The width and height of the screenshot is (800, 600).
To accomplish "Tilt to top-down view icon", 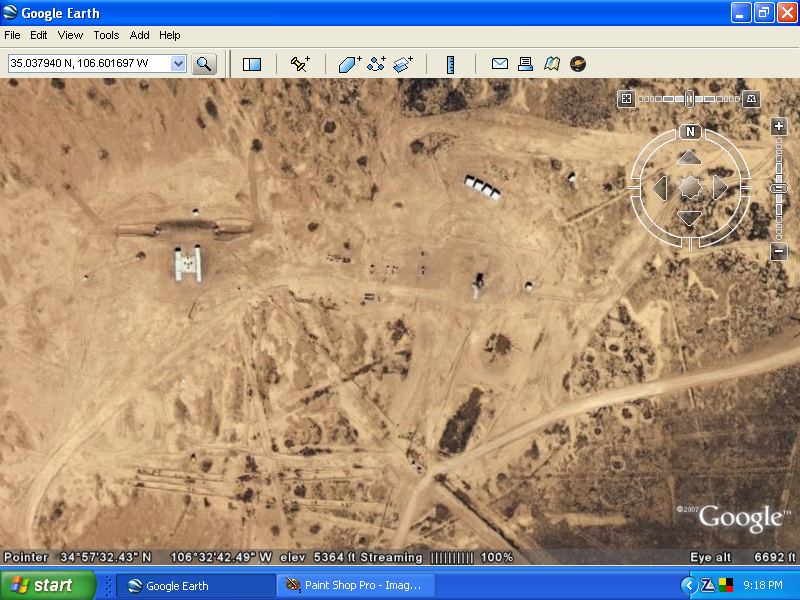I will 627,99.
